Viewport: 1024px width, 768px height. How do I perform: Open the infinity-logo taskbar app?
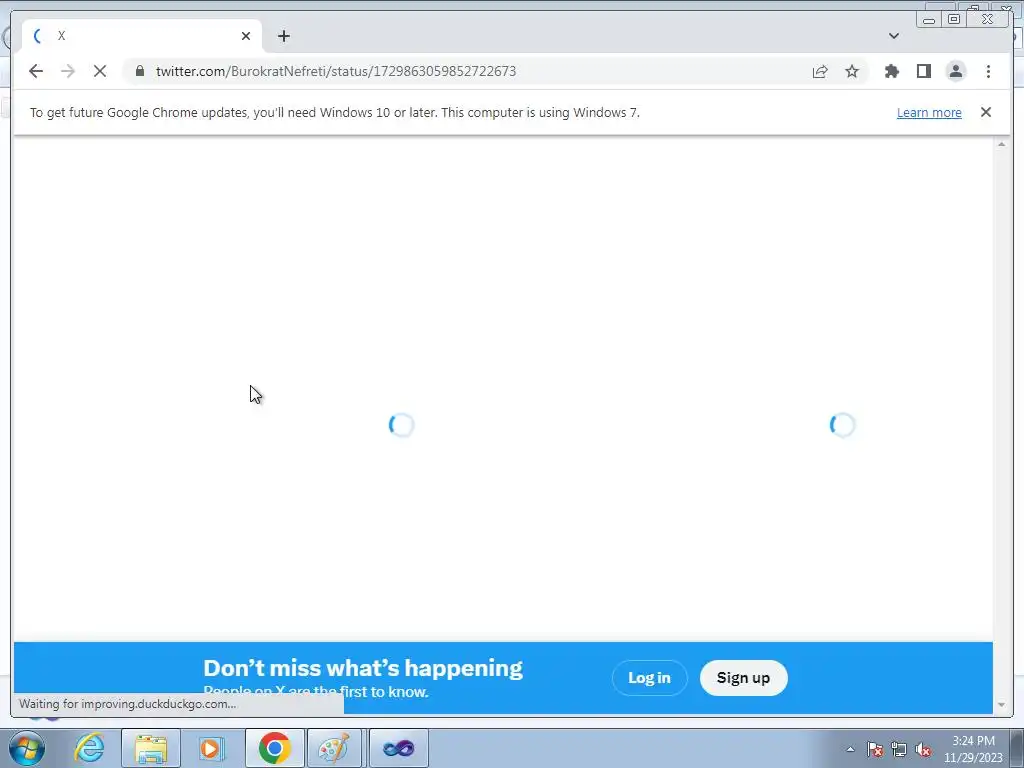(x=398, y=748)
